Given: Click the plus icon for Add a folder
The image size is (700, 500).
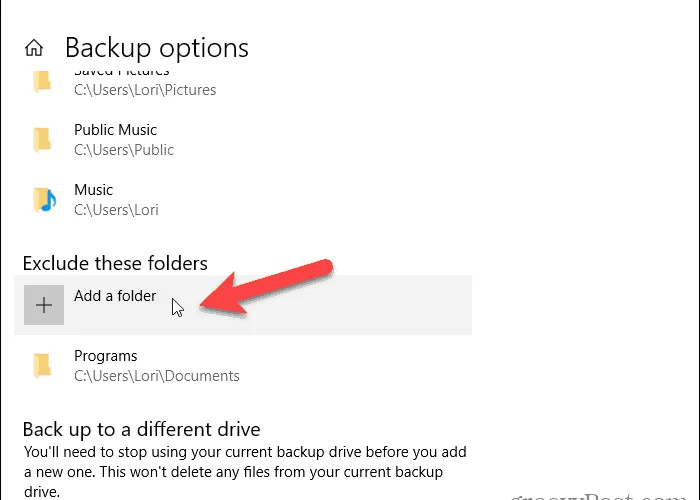Looking at the screenshot, I should 44,305.
